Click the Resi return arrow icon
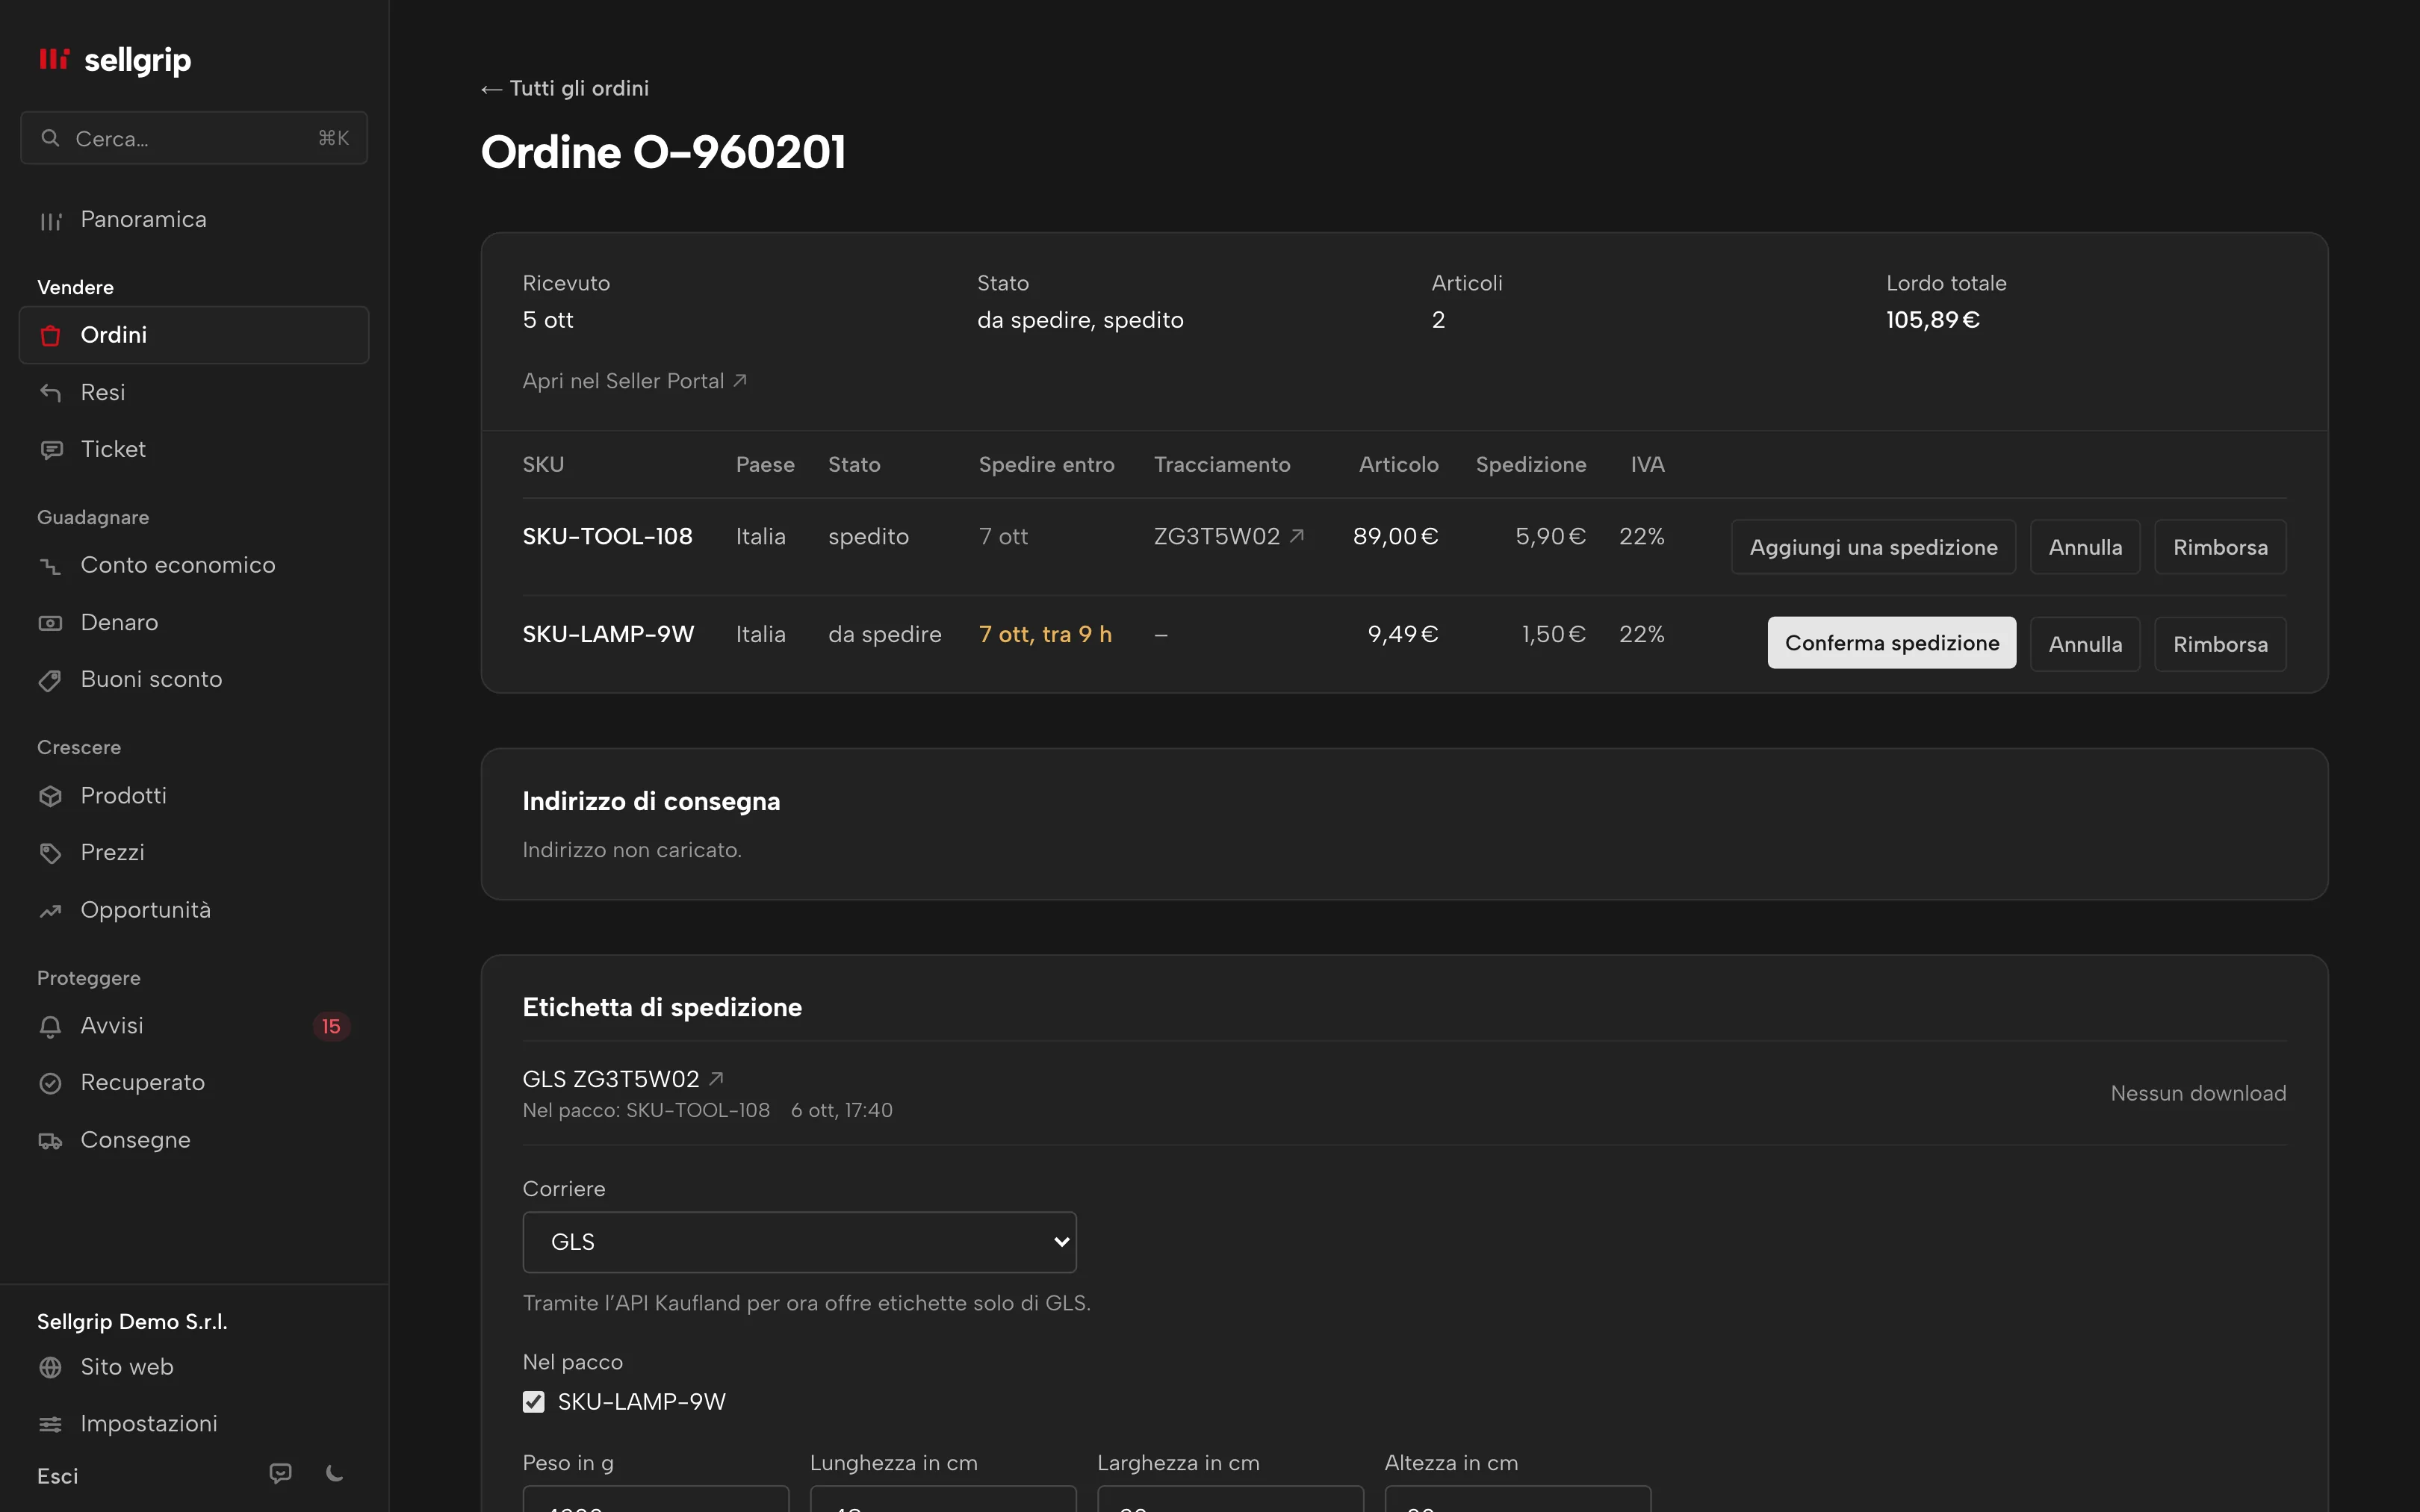2420x1512 pixels. (51, 393)
